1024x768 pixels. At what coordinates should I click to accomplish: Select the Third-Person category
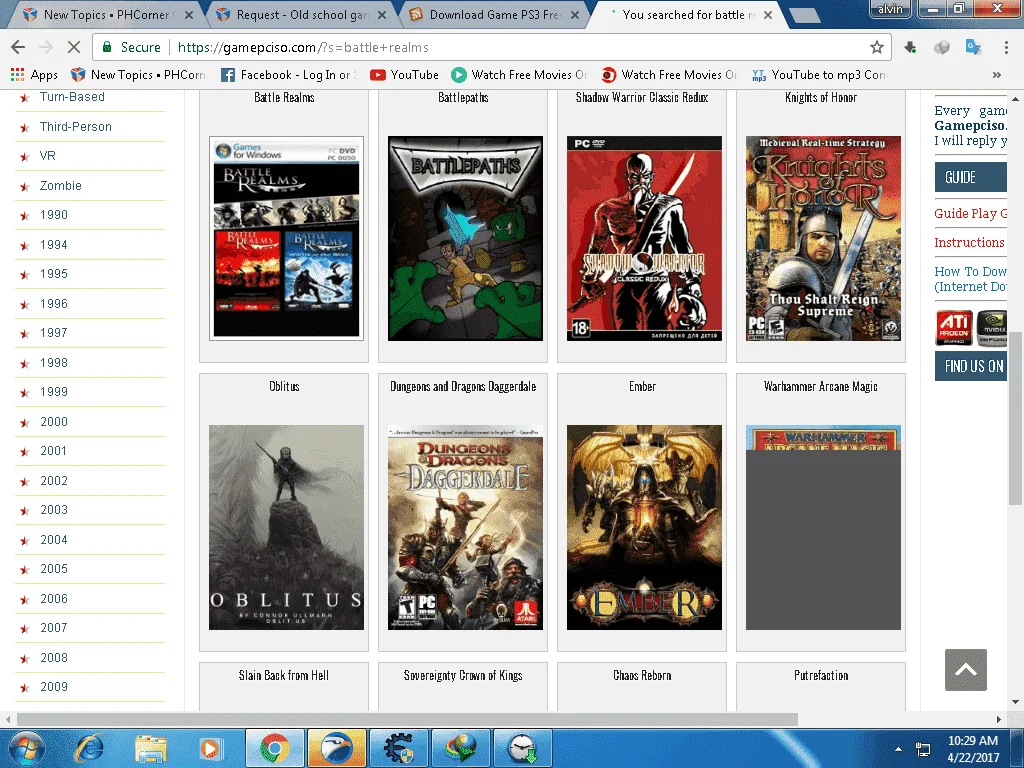point(76,127)
